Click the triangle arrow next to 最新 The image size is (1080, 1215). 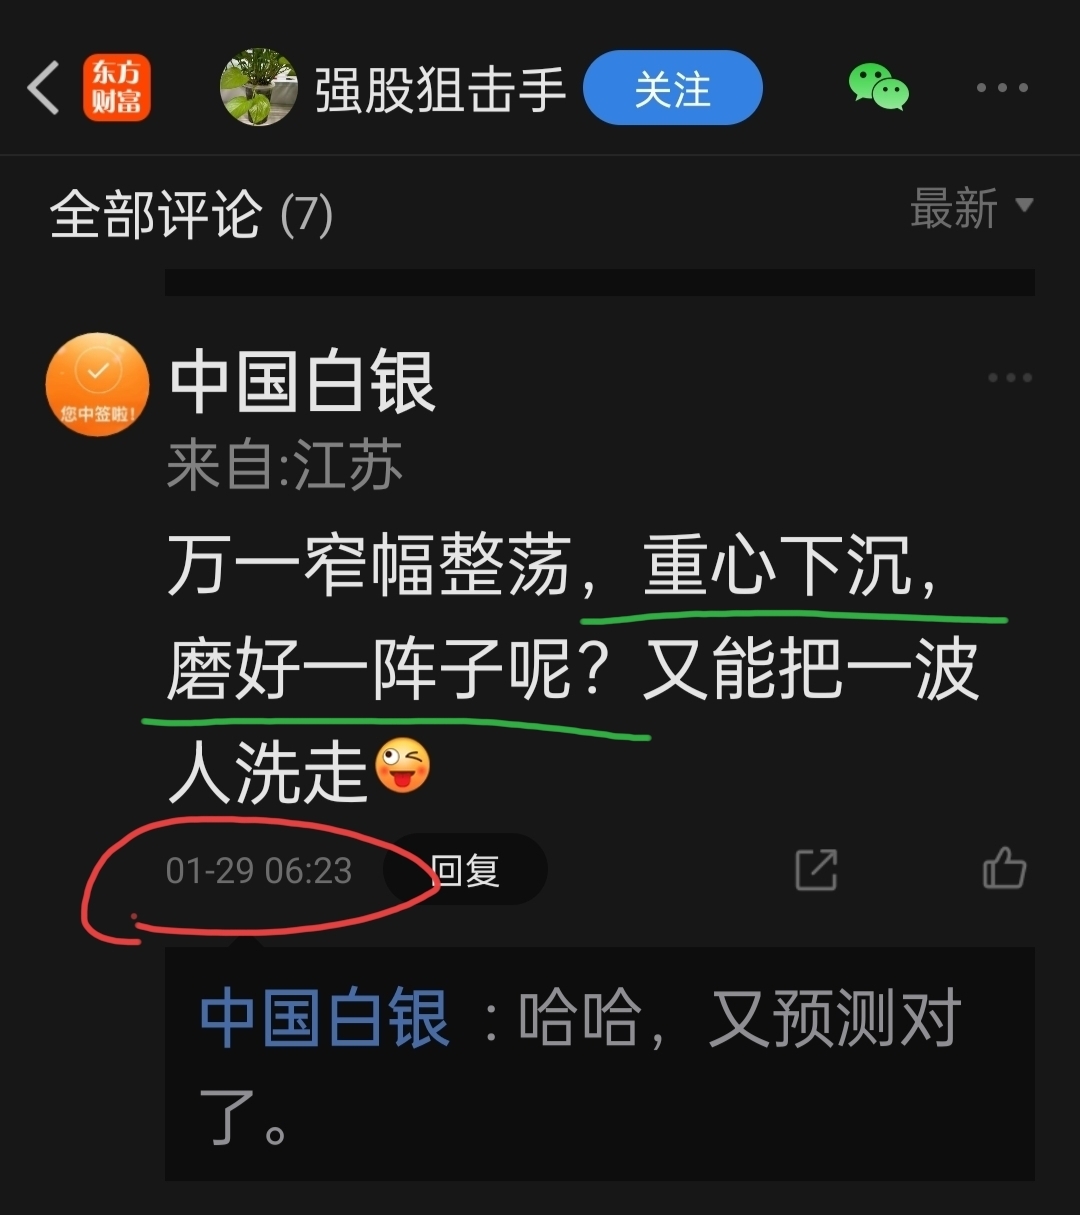tap(1023, 205)
